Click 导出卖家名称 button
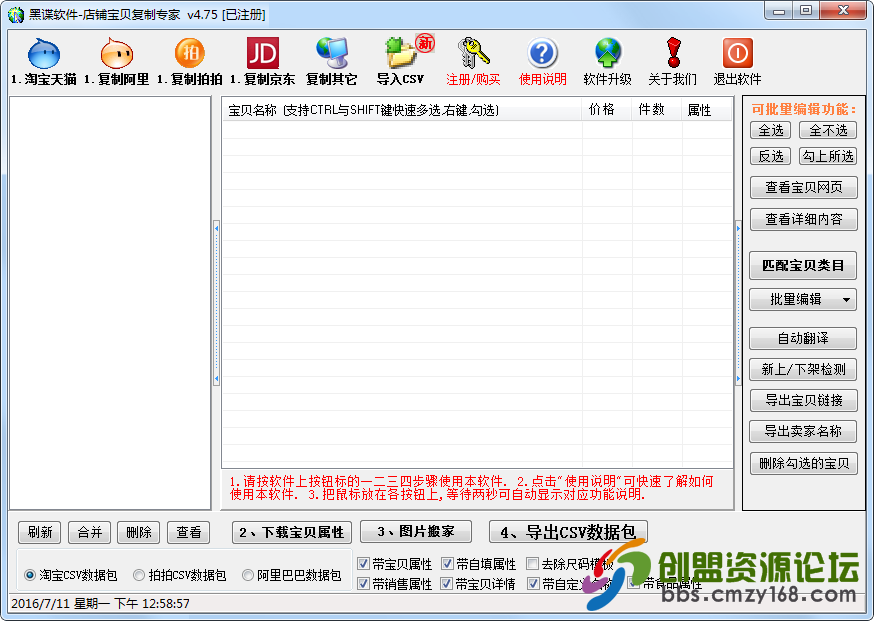 coord(803,431)
